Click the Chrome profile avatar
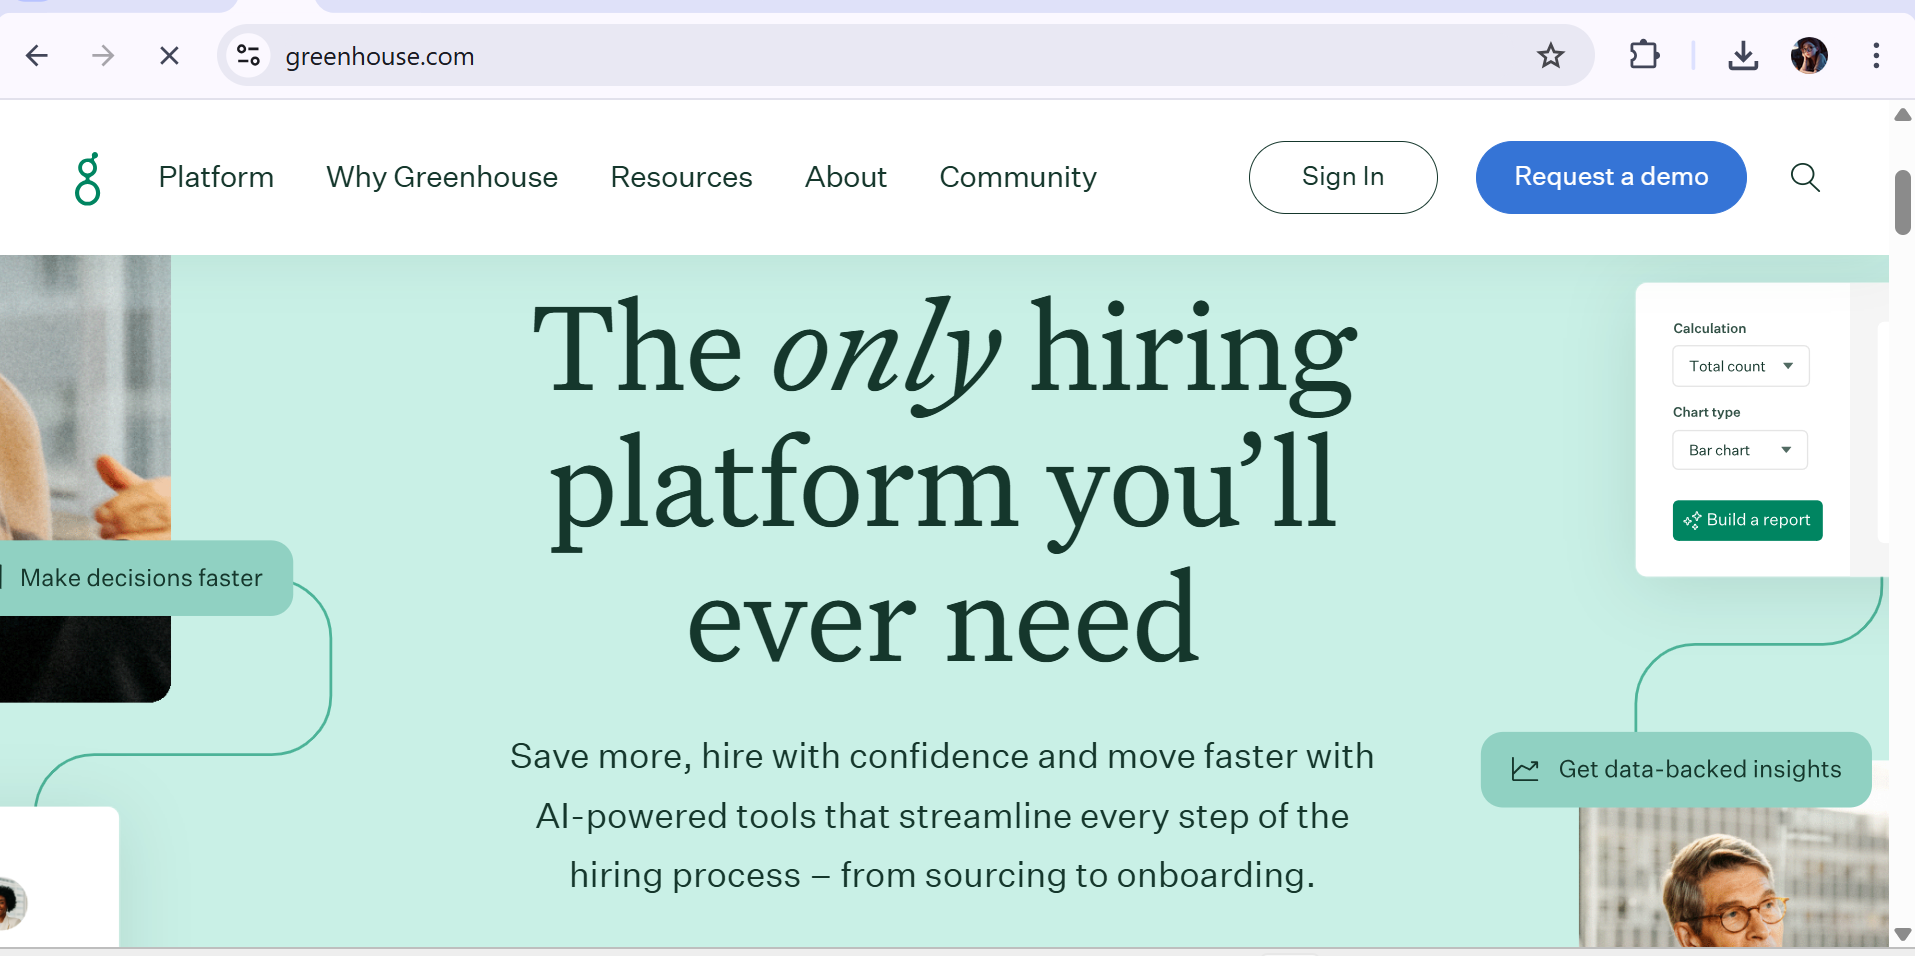The height and width of the screenshot is (956, 1915). 1809,56
